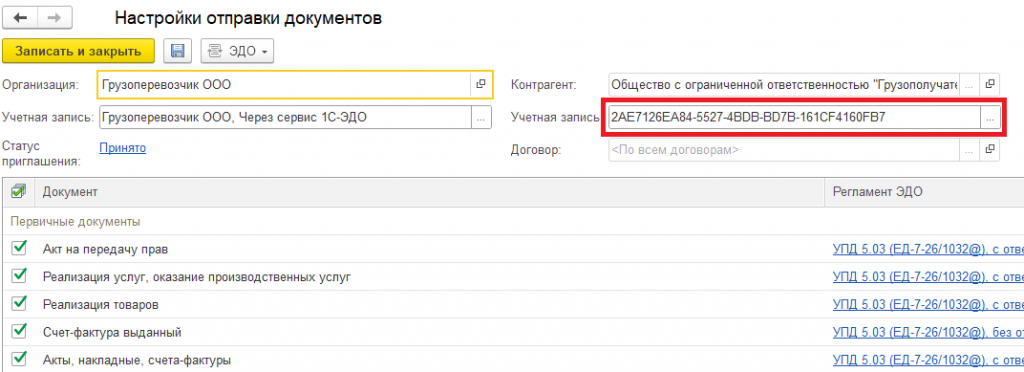Open УПД link for Реализация товаров
This screenshot has width=1024, height=372.
928,305
